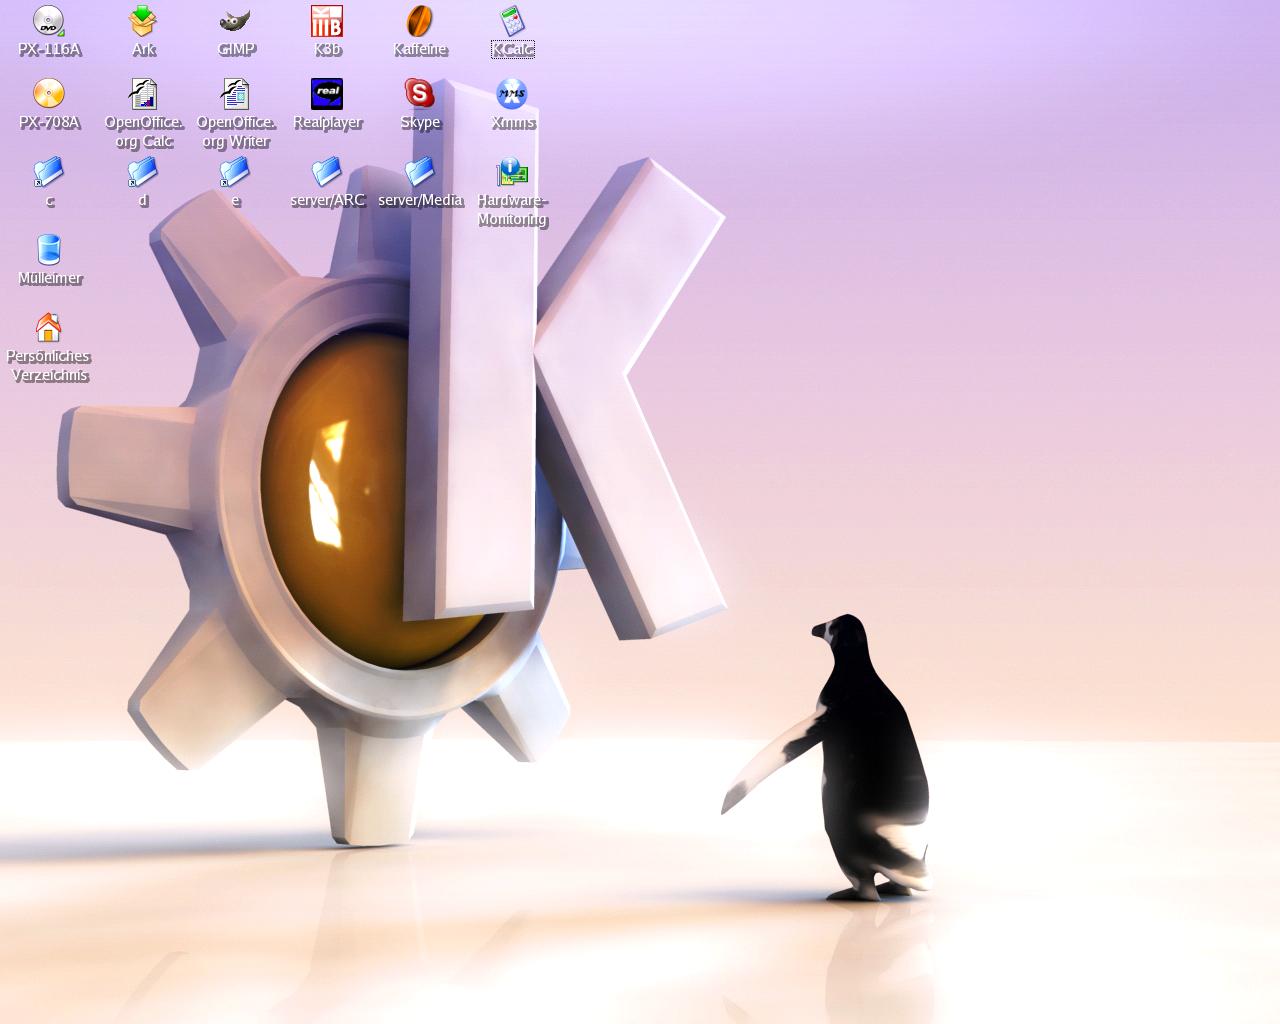1280x1024 pixels.
Task: Open Kaffeine media player icon
Action: pyautogui.click(x=420, y=21)
